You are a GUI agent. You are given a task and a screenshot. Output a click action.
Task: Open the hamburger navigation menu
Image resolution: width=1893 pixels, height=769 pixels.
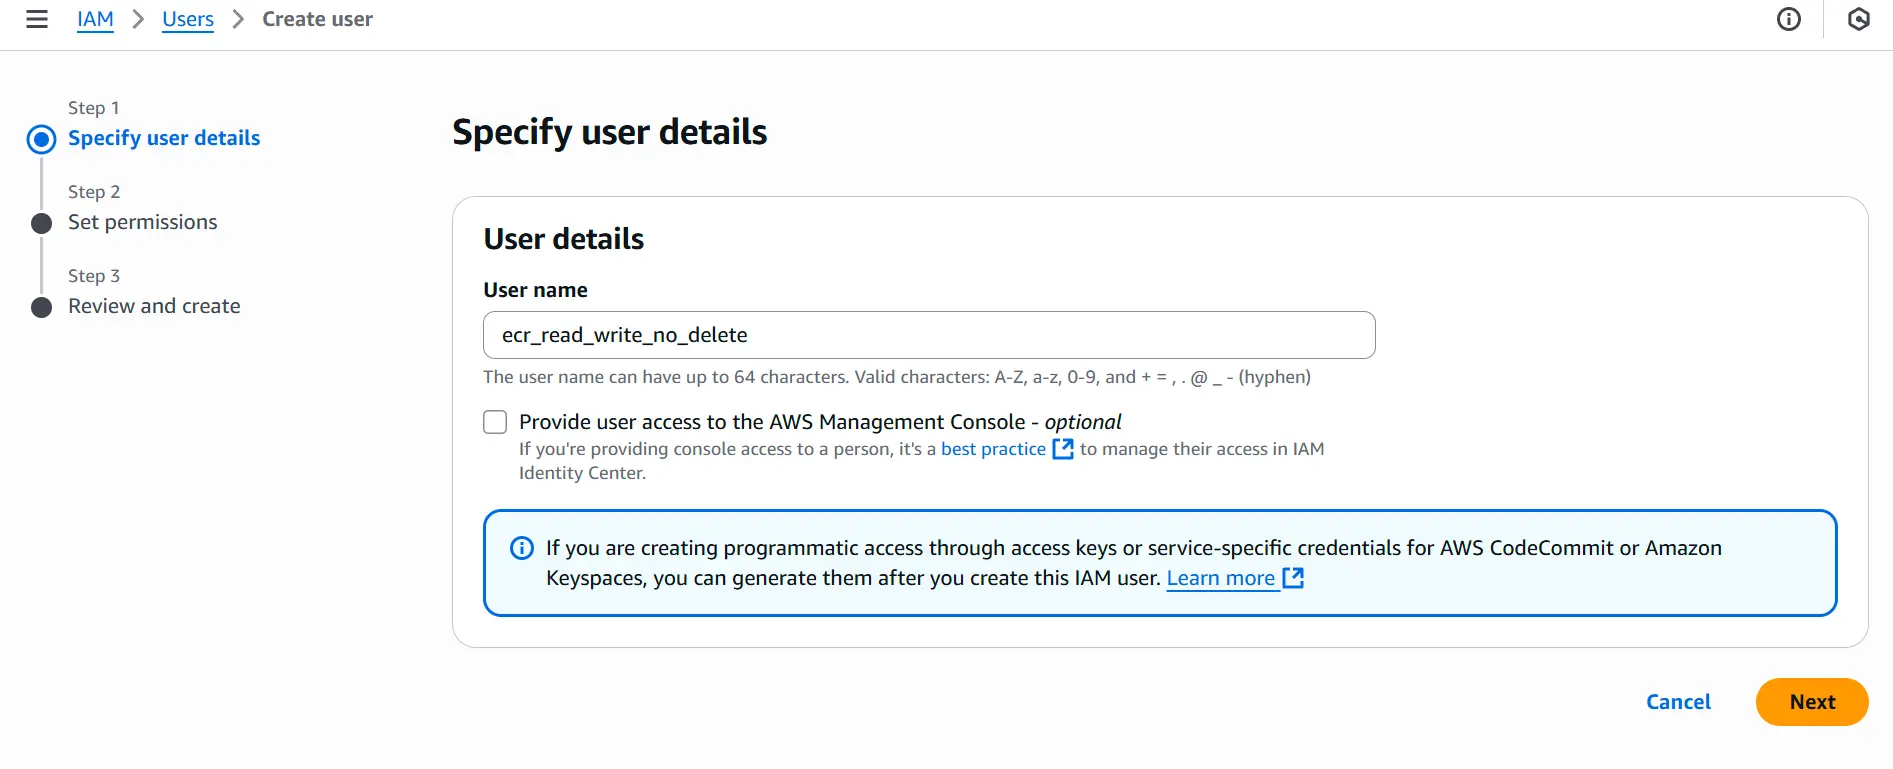[x=37, y=19]
